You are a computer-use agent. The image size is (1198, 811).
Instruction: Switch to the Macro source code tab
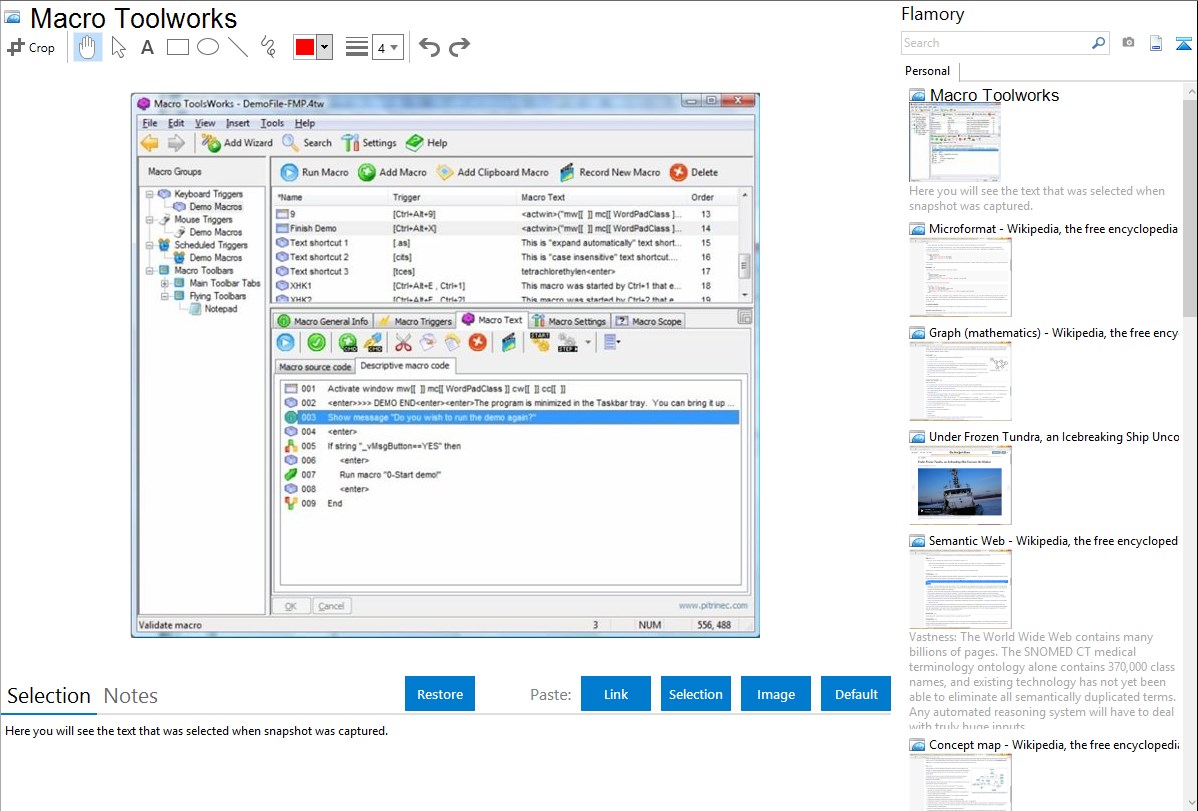click(315, 367)
